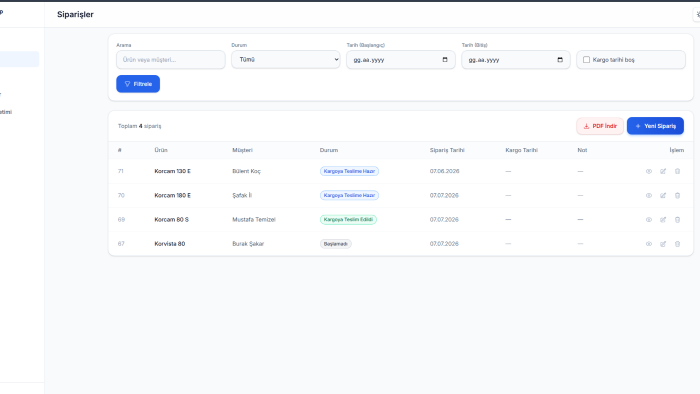Delete order 71 Korcam 130 E

point(677,171)
